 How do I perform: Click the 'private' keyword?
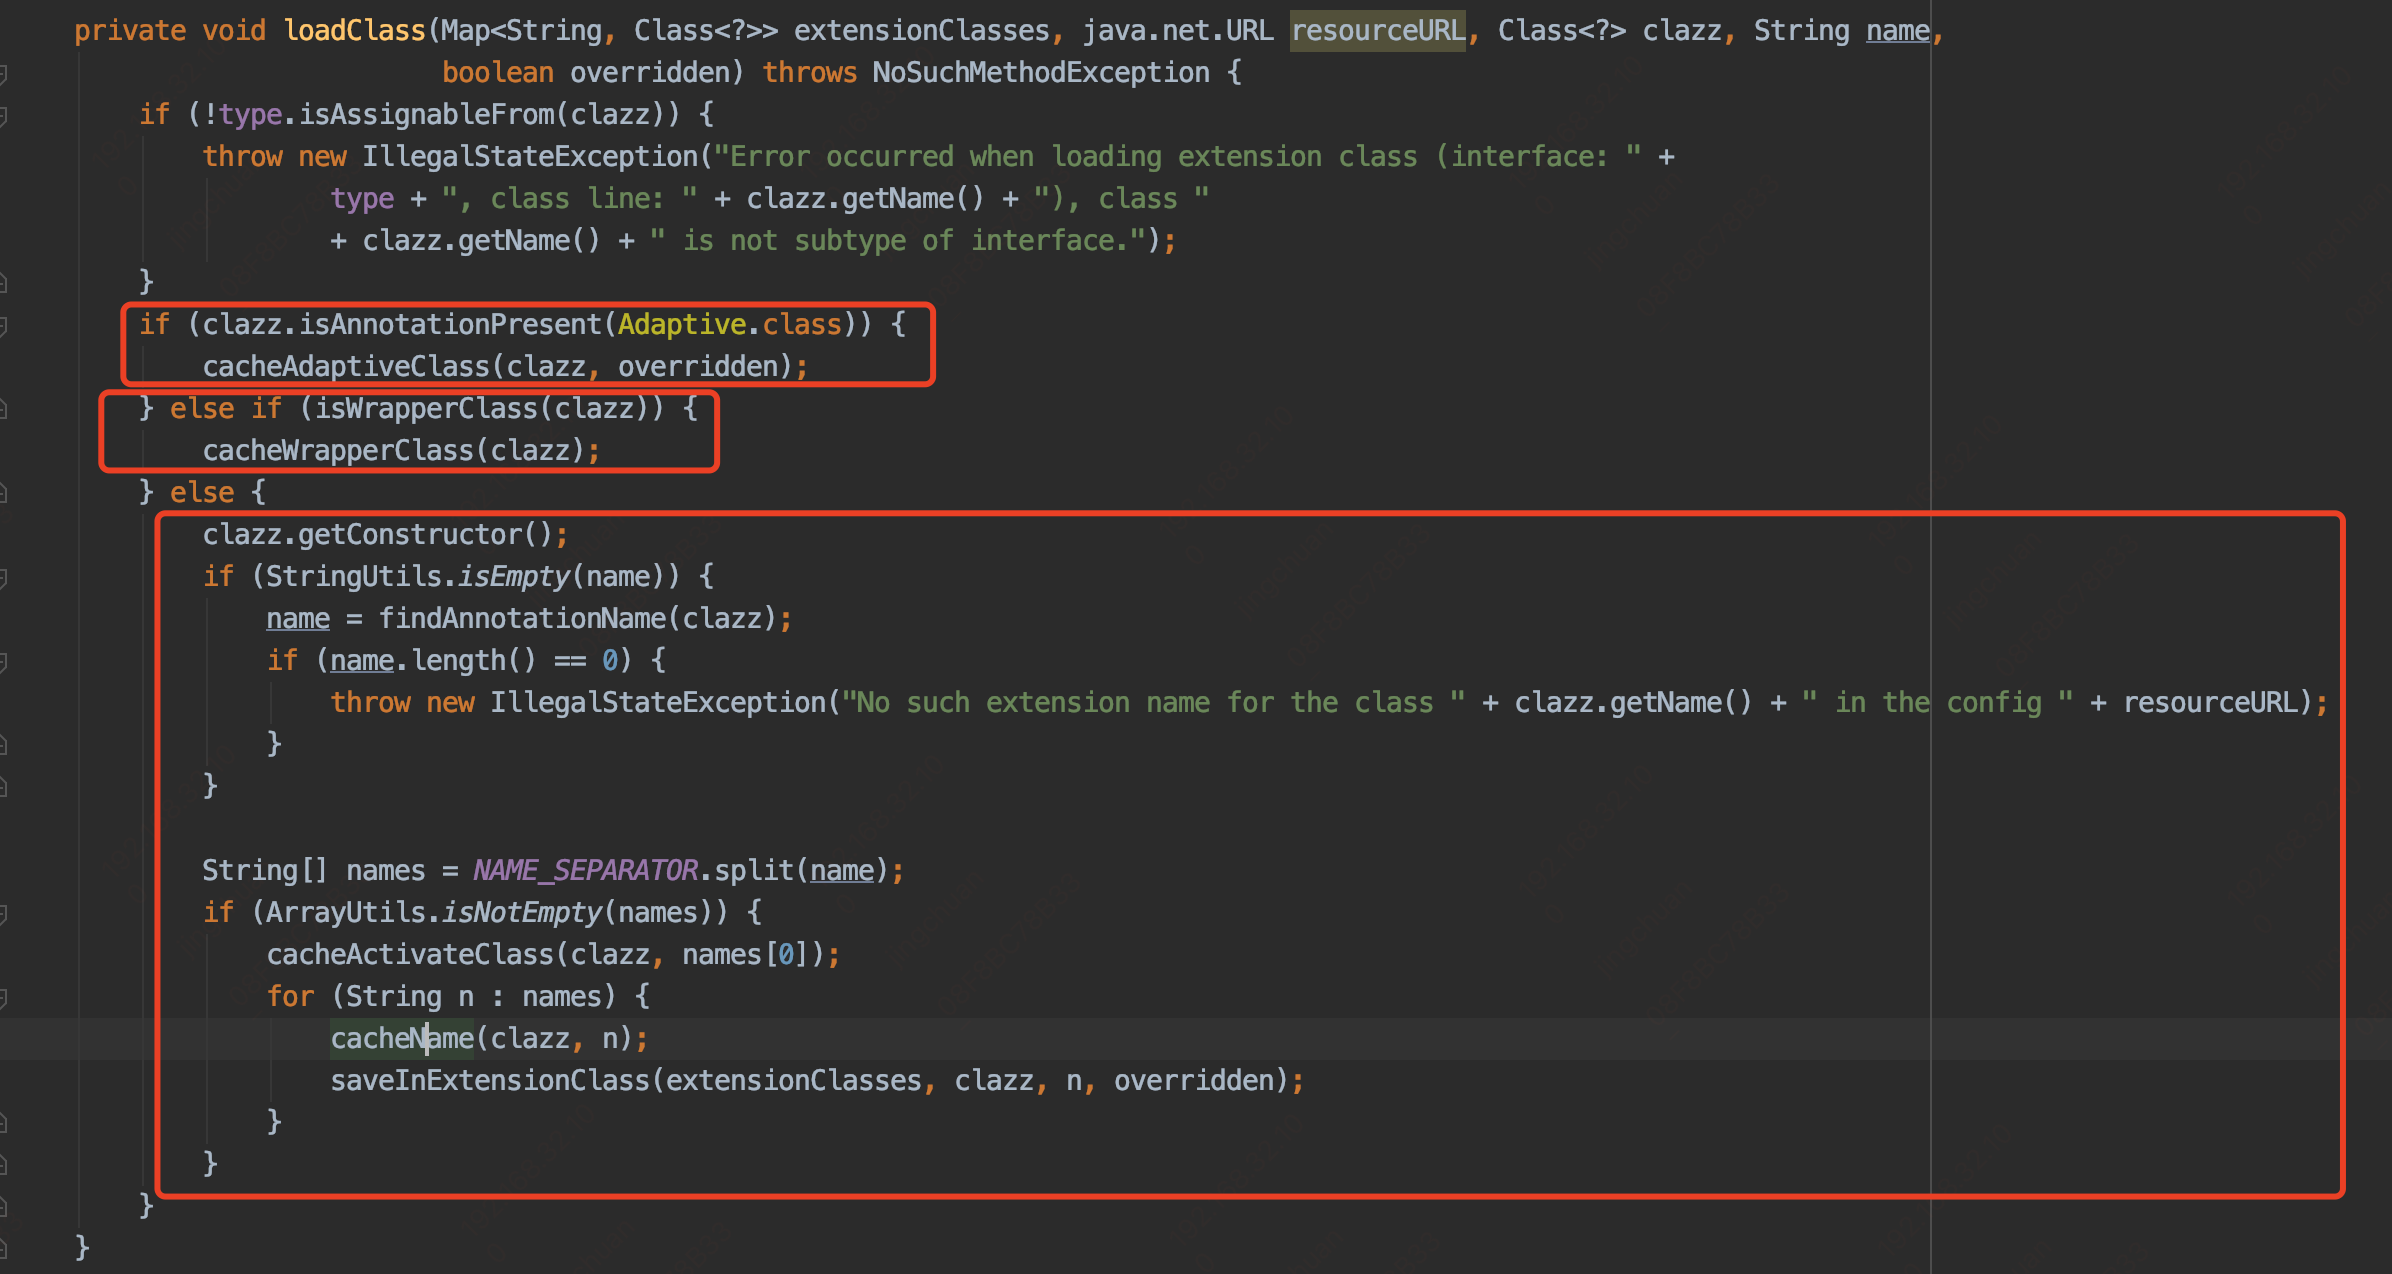pos(130,31)
